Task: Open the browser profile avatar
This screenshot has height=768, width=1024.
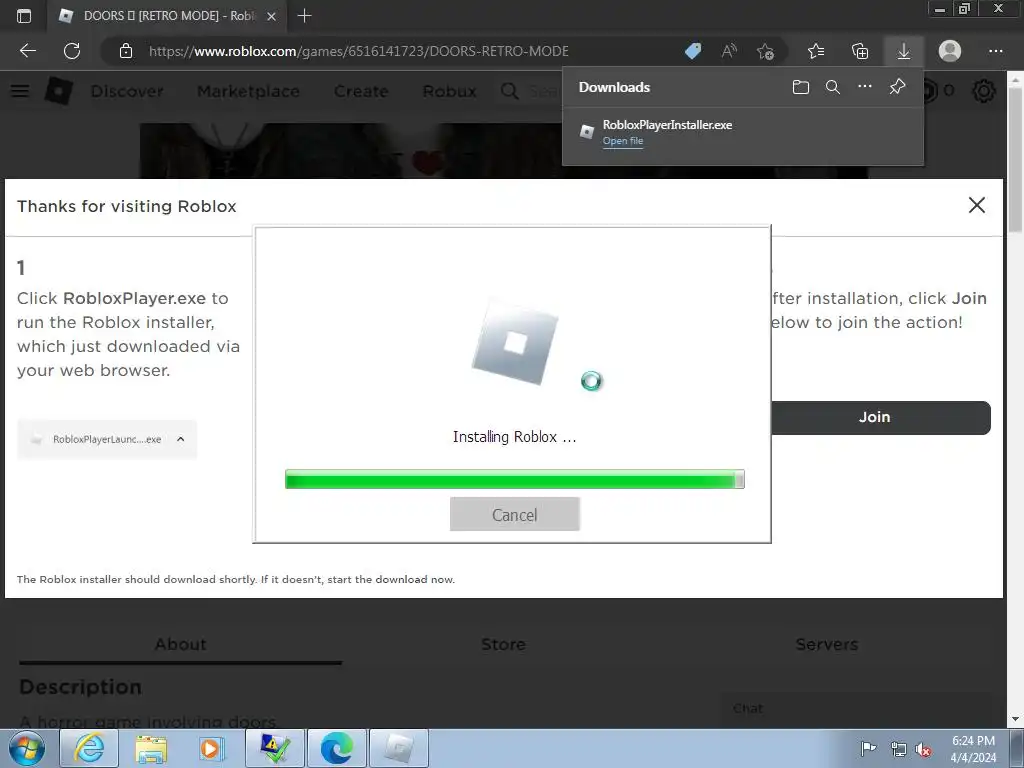Action: click(950, 51)
